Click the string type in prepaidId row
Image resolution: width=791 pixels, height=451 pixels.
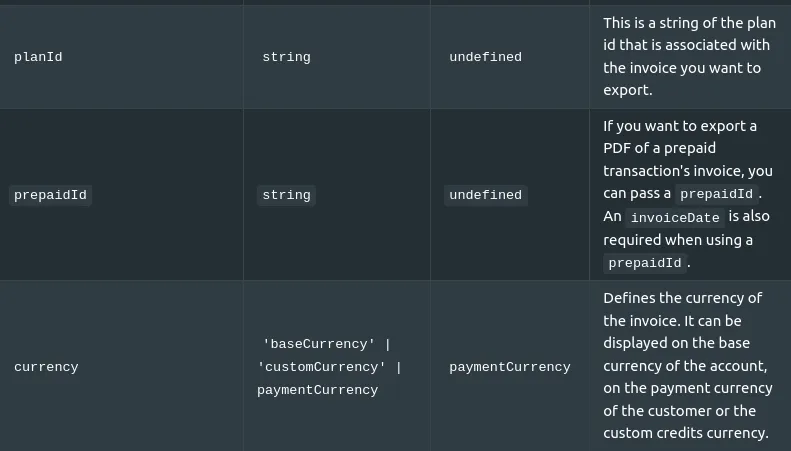[x=287, y=195]
